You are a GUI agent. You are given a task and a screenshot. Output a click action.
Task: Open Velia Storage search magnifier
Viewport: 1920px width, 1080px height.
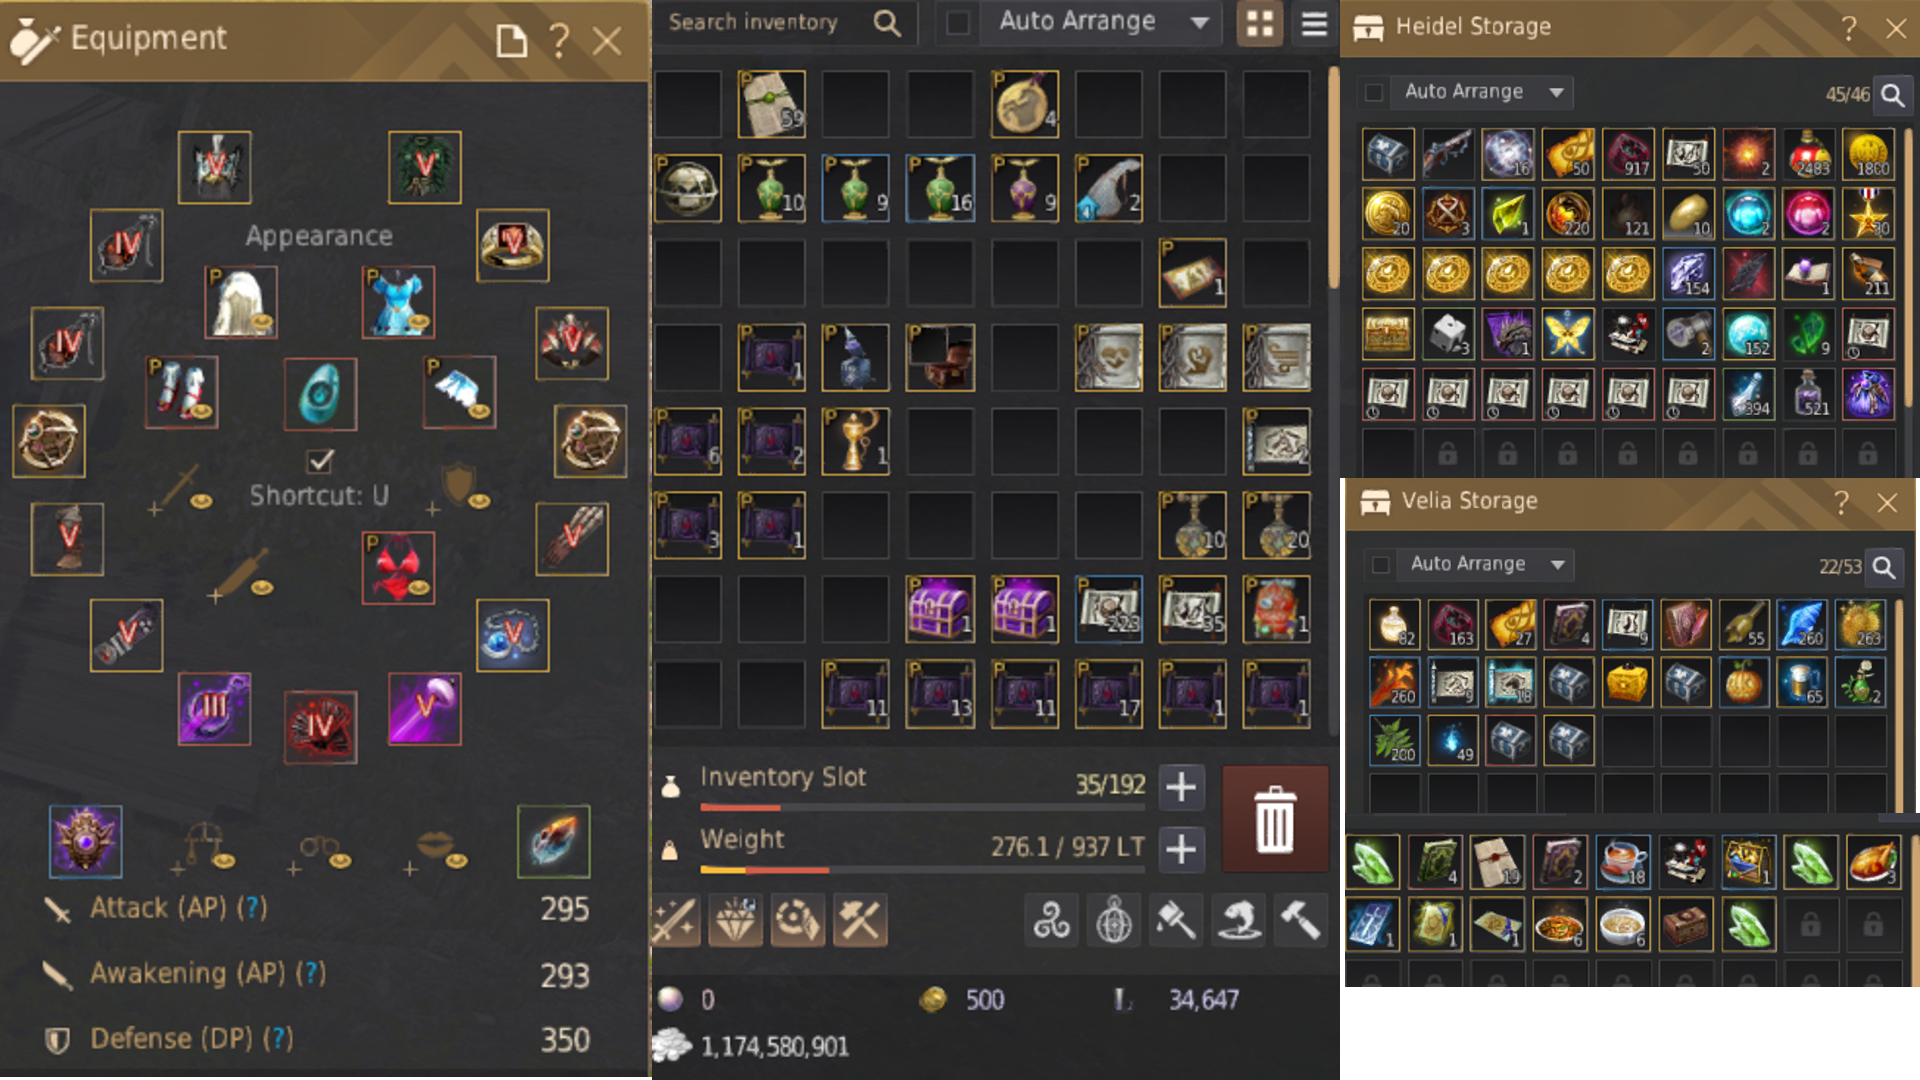(1884, 567)
